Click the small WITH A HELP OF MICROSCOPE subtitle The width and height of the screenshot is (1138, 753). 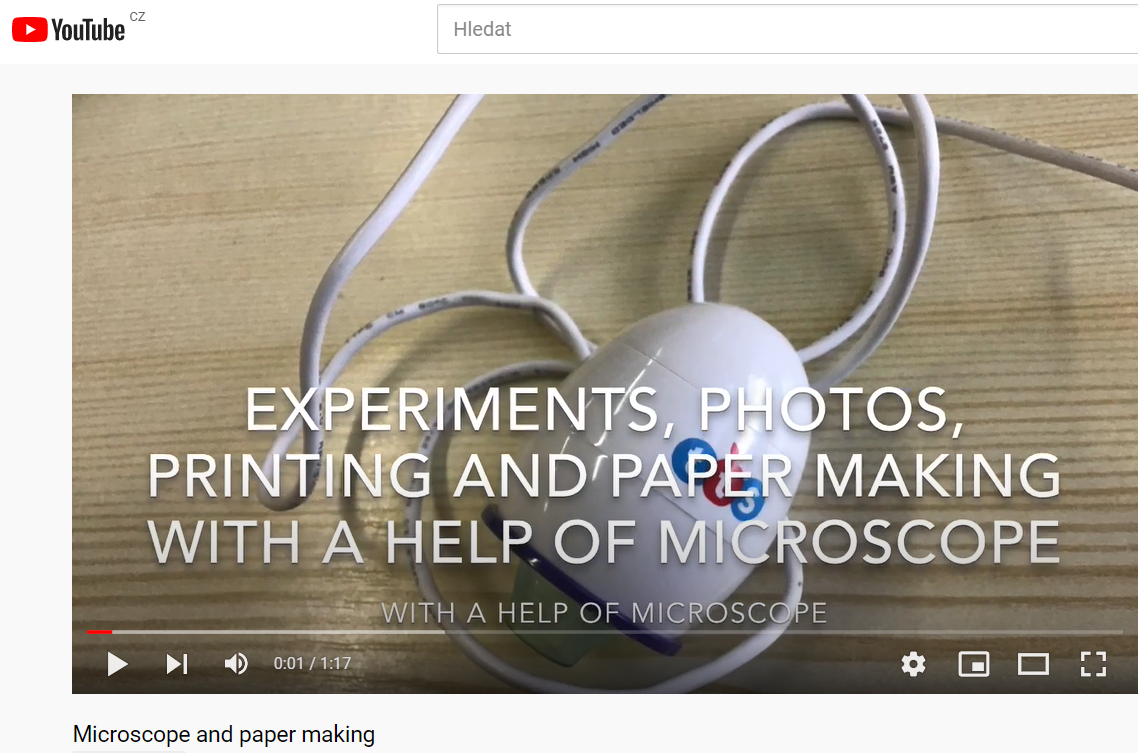[604, 613]
